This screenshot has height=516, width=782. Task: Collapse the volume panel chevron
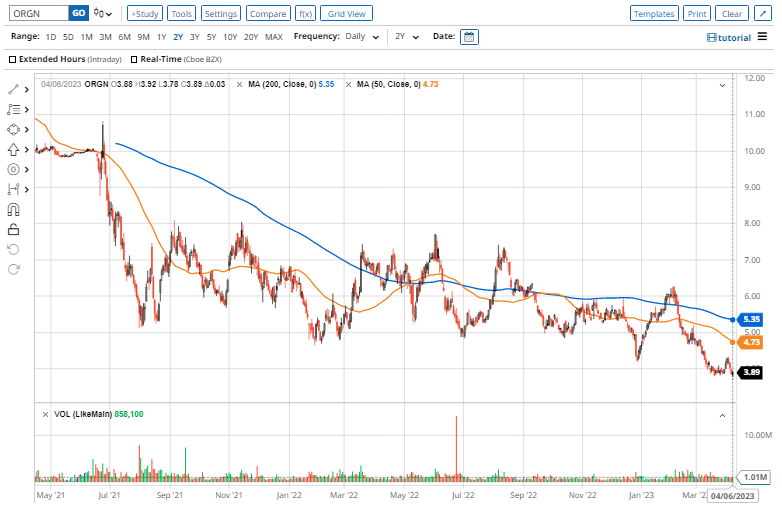[722, 415]
